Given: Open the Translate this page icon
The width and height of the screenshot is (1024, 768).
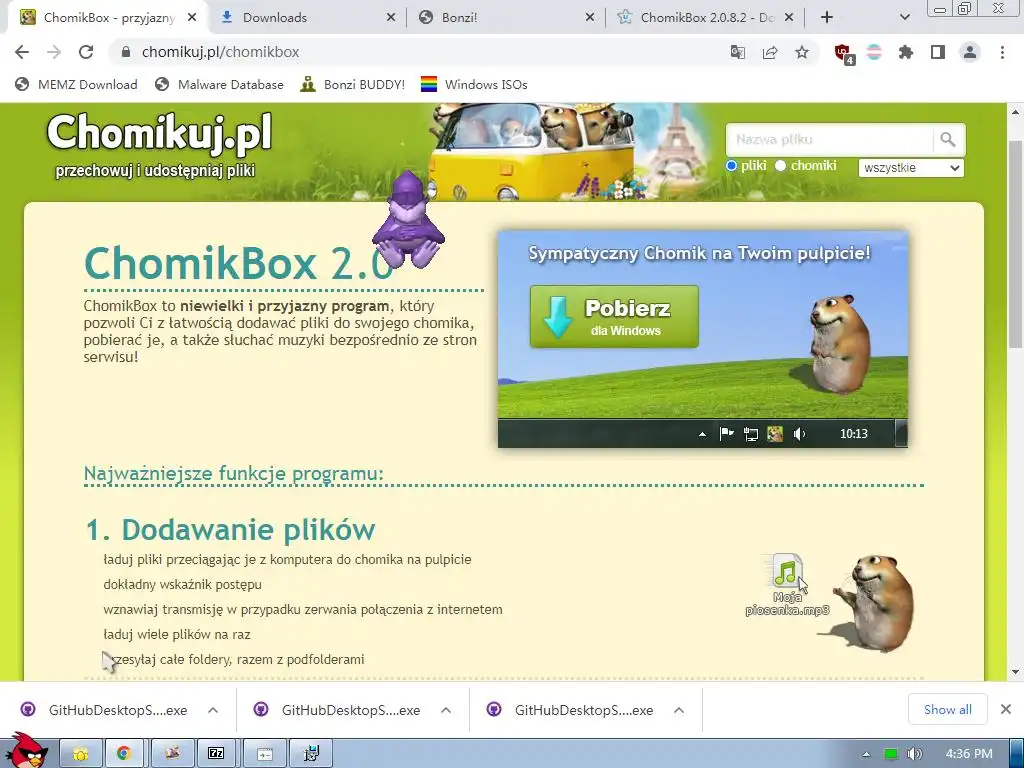Looking at the screenshot, I should 738,52.
